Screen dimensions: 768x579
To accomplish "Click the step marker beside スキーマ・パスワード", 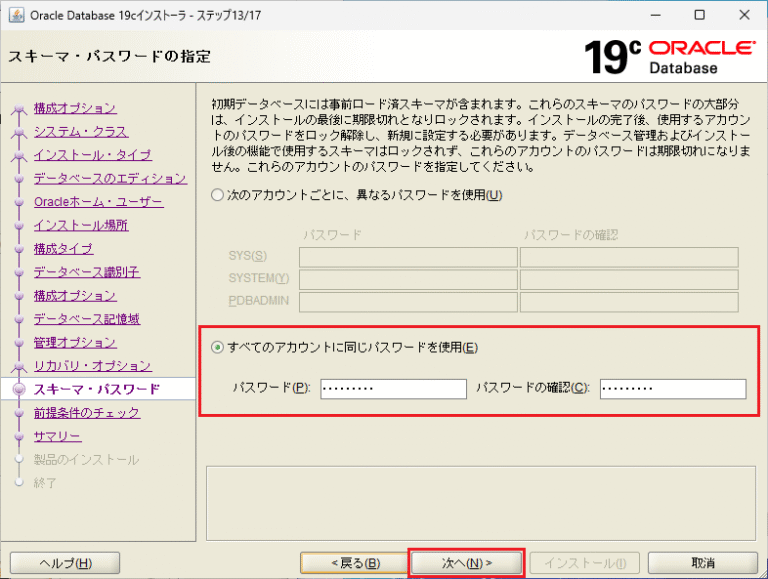I will tap(19, 389).
